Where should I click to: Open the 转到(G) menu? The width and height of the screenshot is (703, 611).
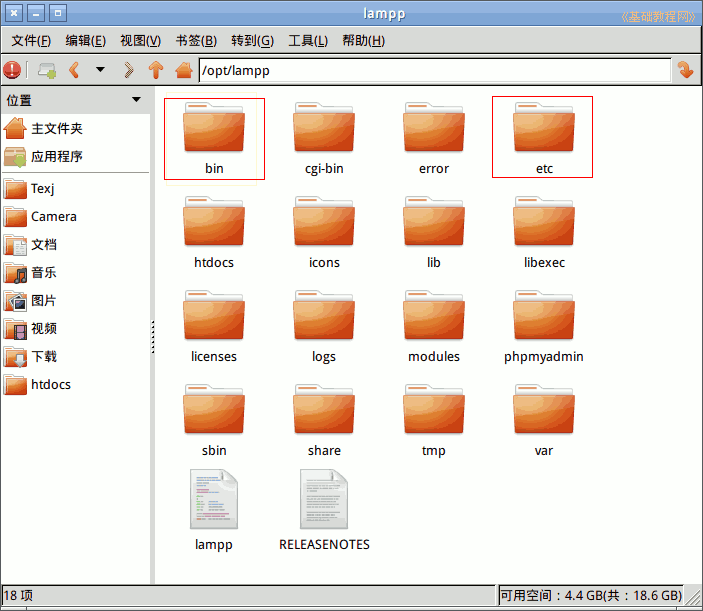(x=252, y=41)
